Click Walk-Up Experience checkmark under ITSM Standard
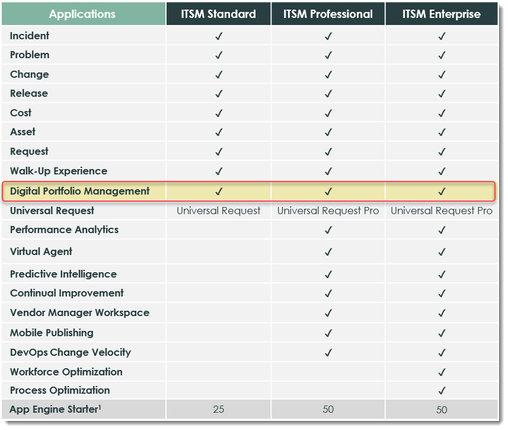Screen dimensions: 508x430 219,171
